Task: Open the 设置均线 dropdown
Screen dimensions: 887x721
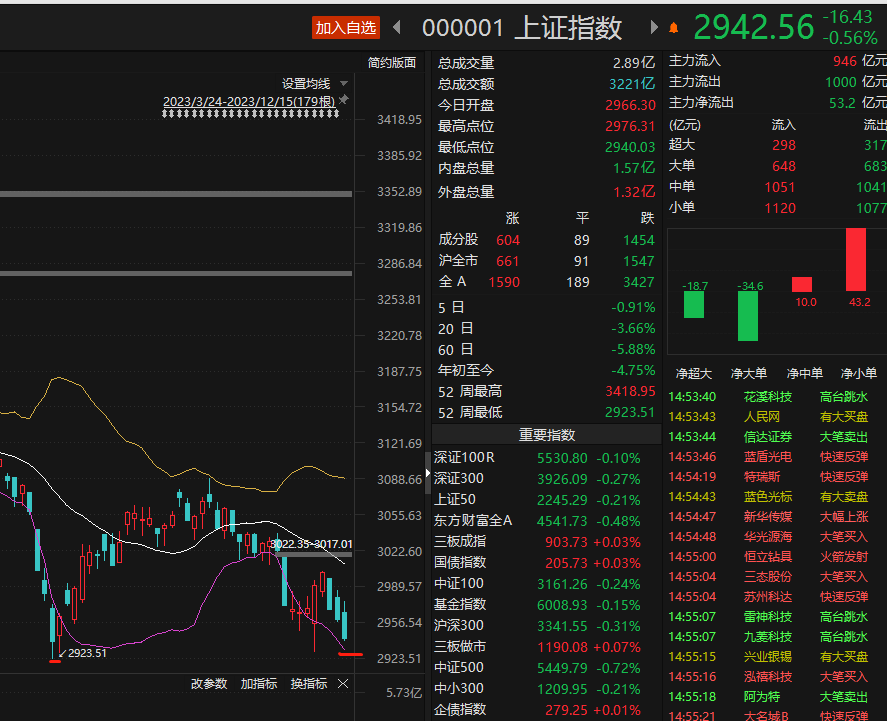Action: coord(315,84)
